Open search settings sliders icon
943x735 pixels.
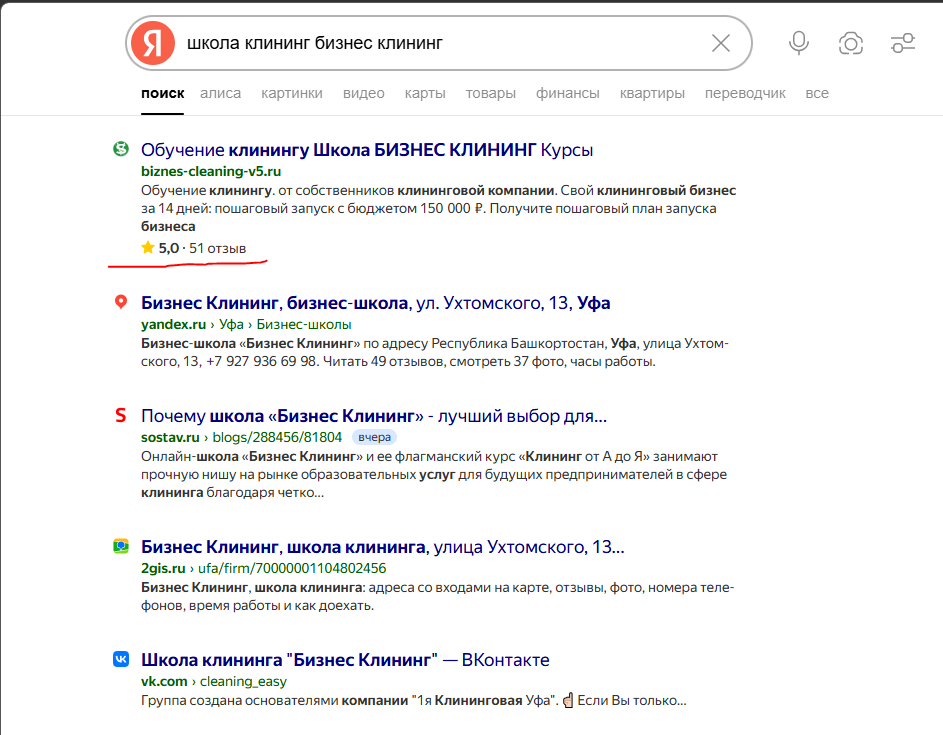pyautogui.click(x=903, y=43)
